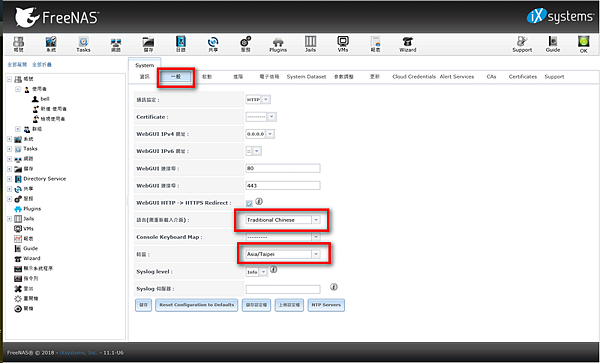
Task: Expand Directory Service node in sidebar
Action: click(x=10, y=179)
